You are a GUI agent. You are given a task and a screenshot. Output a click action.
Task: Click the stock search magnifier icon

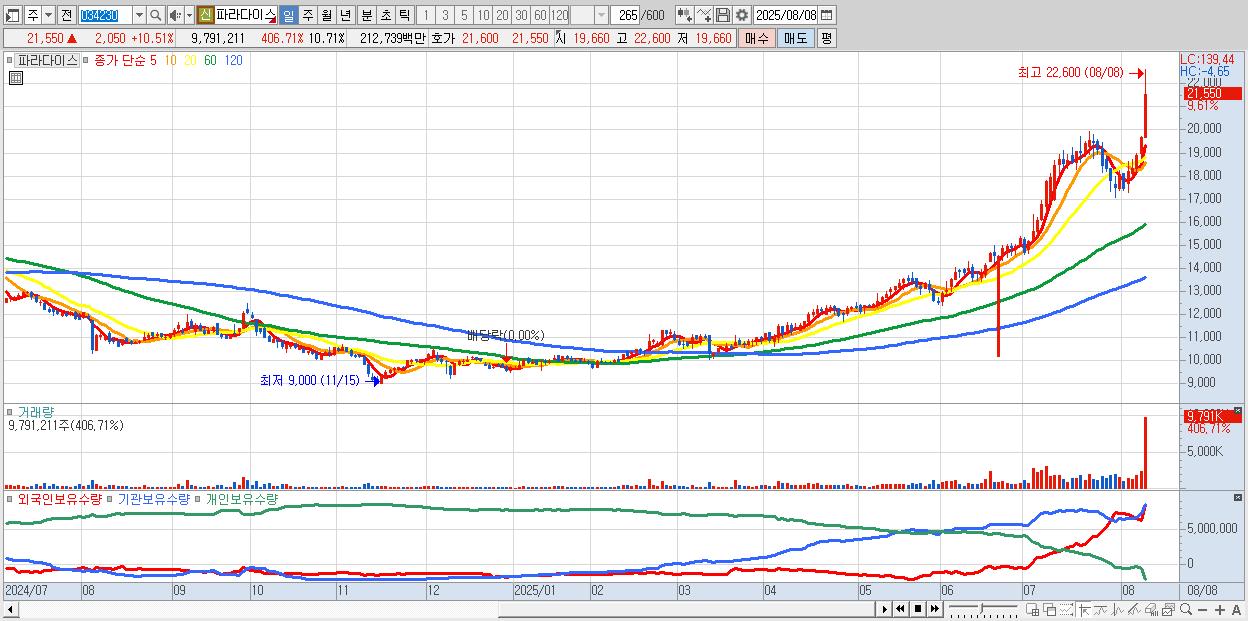(156, 15)
